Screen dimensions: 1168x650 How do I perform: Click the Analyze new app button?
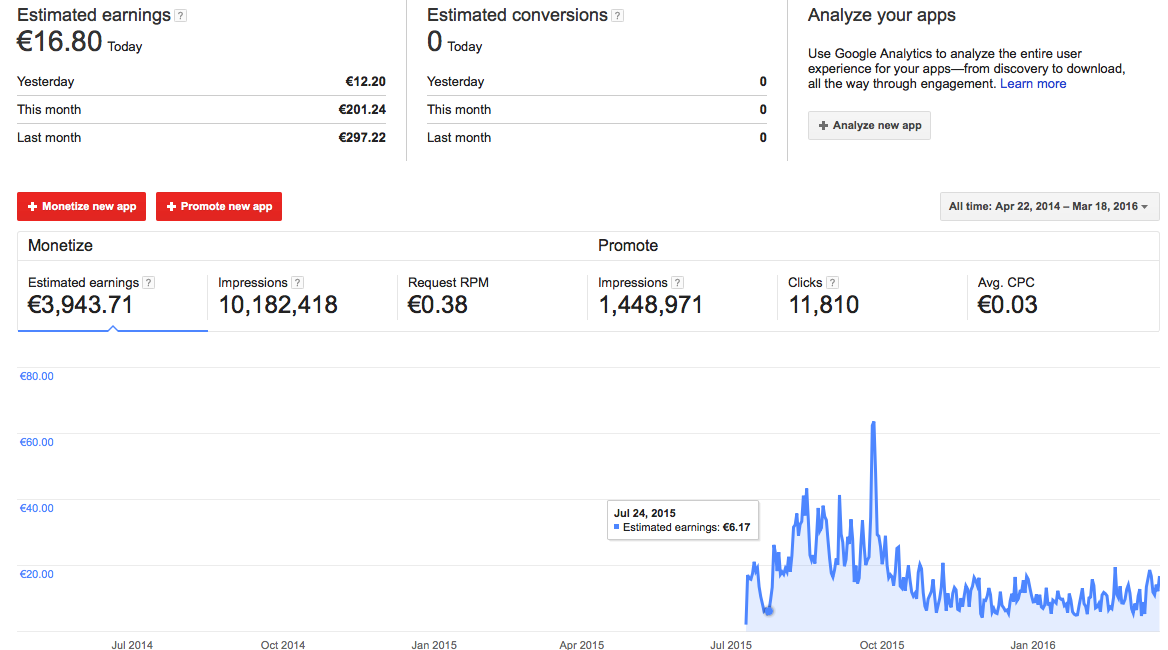869,126
